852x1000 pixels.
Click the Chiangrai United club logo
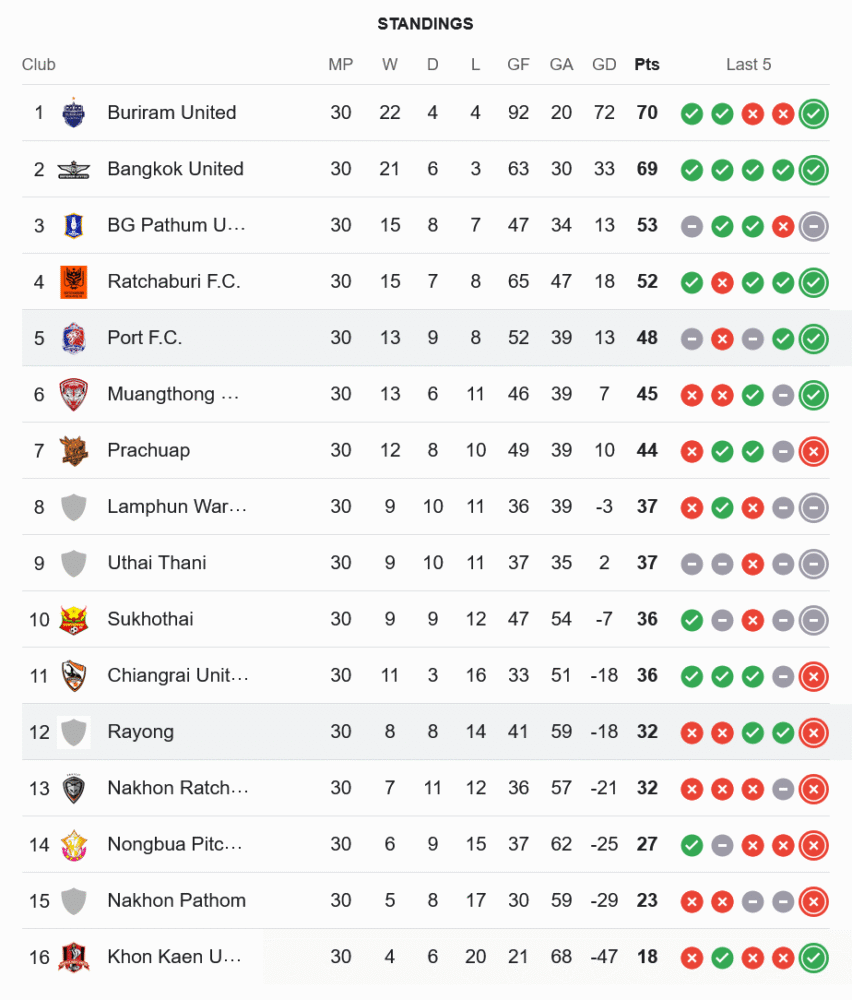click(73, 675)
